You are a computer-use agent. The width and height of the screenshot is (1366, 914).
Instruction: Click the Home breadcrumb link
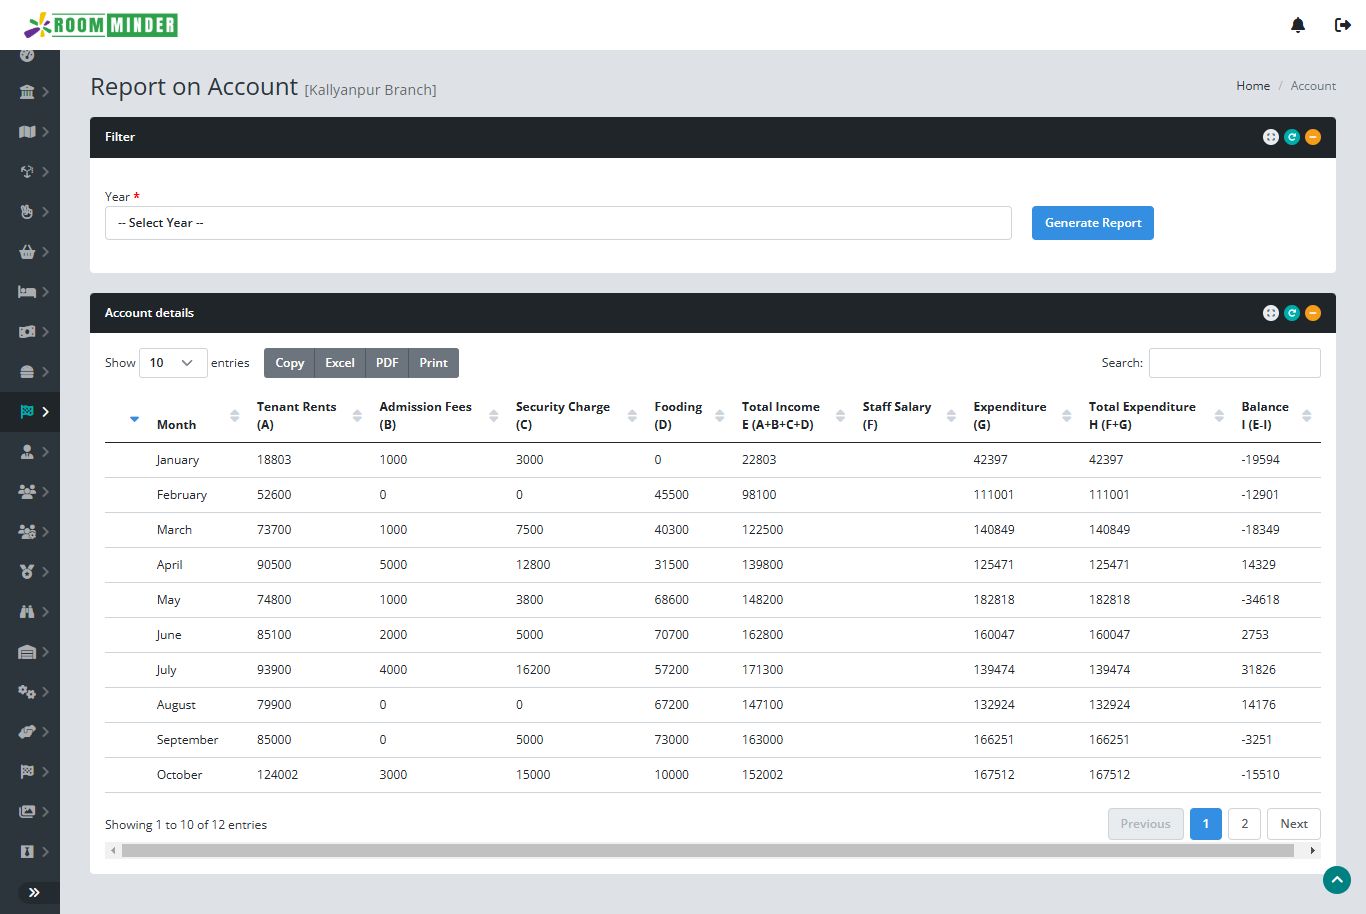tap(1252, 86)
